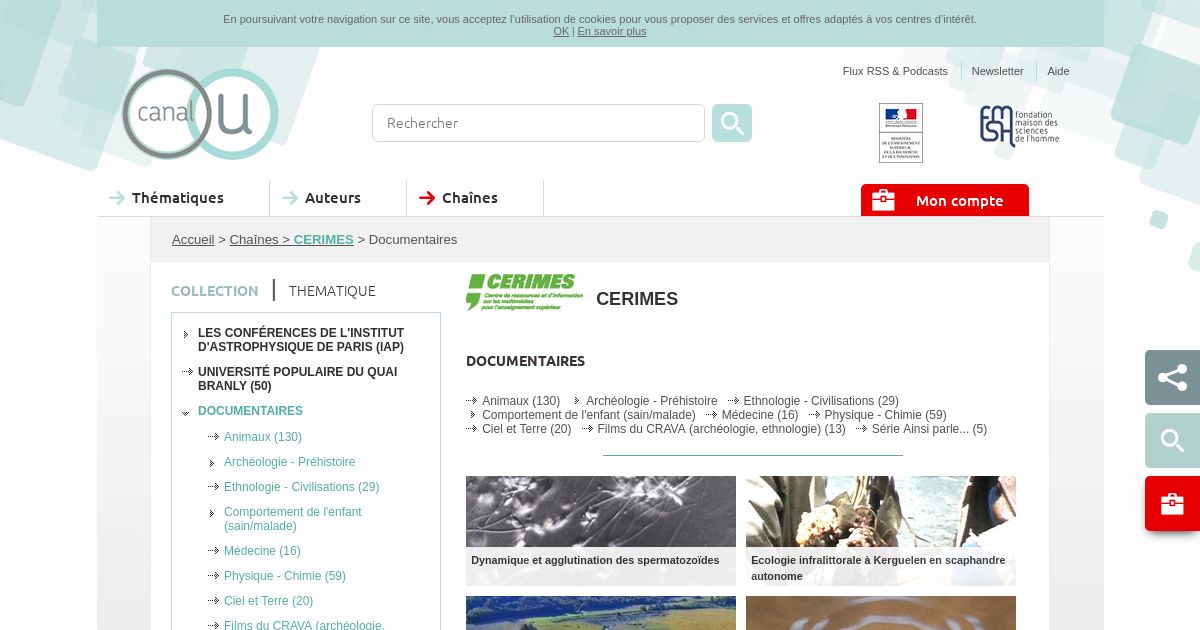
Task: Select Animaux (130) in the sidebar tree
Action: coord(263,437)
